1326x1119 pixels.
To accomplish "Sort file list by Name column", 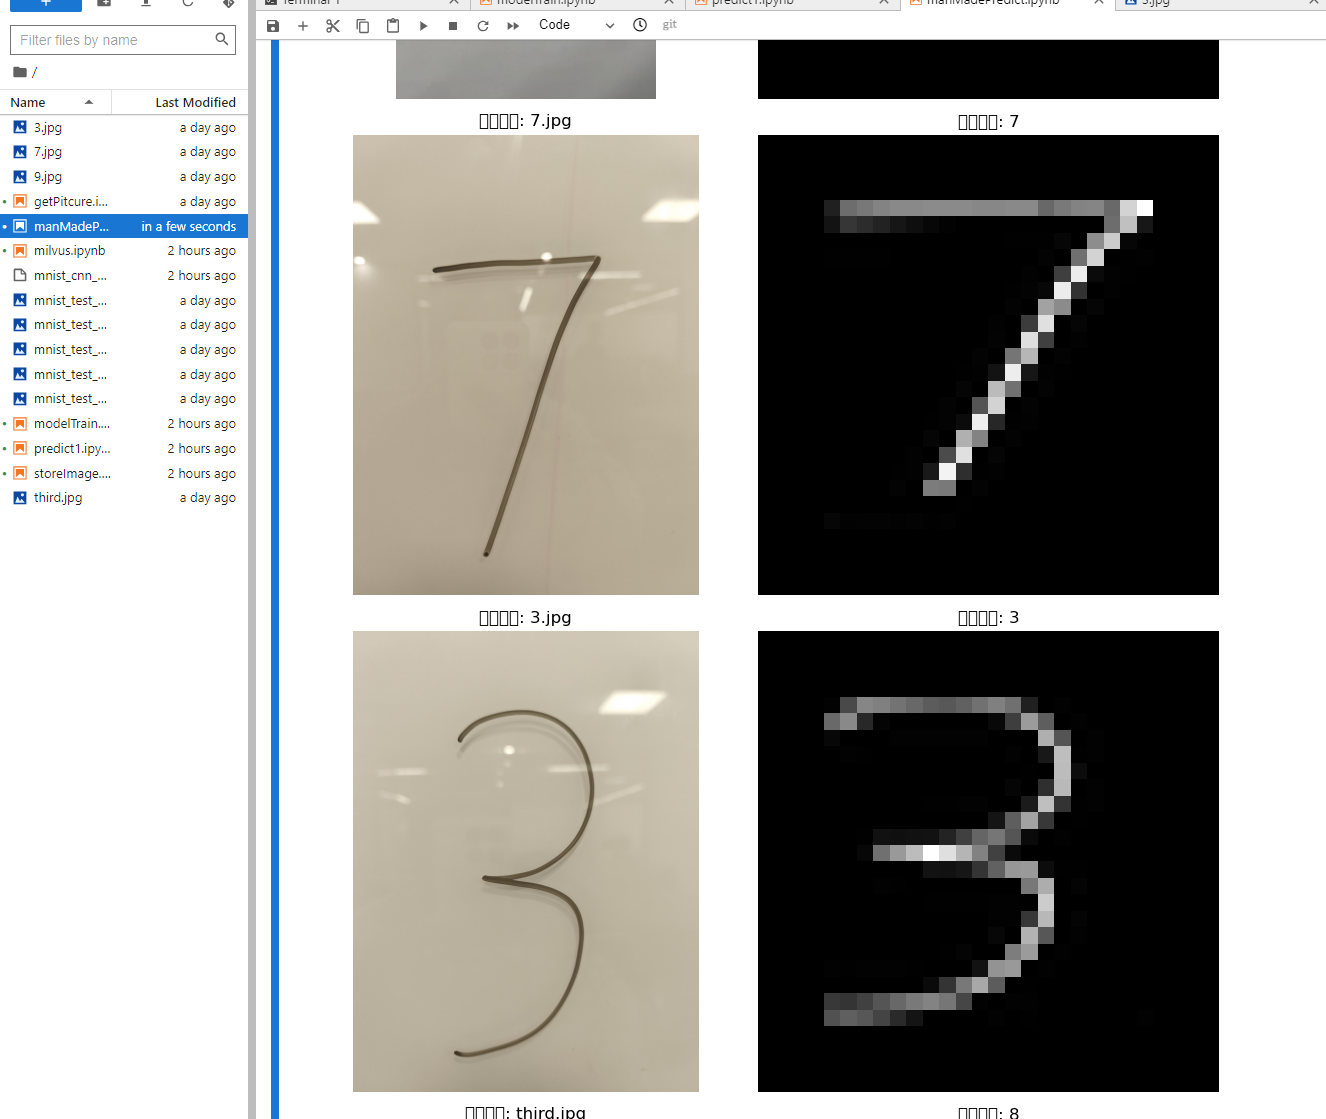I will pyautogui.click(x=55, y=102).
